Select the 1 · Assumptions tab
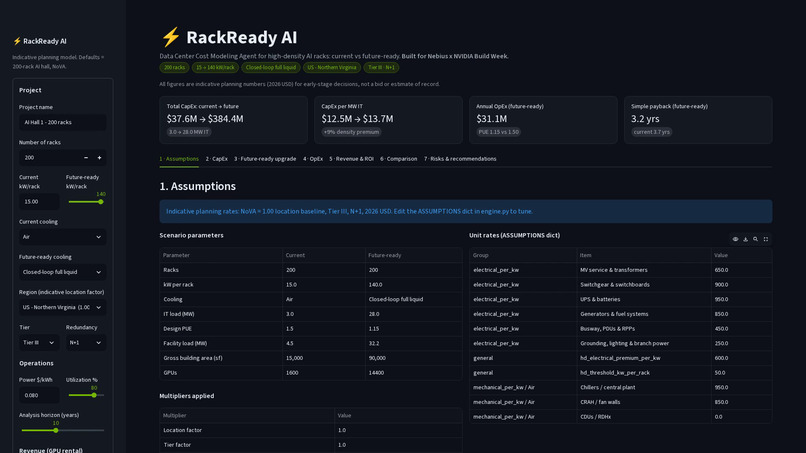Screen dimensions: 806x453 tap(179, 159)
